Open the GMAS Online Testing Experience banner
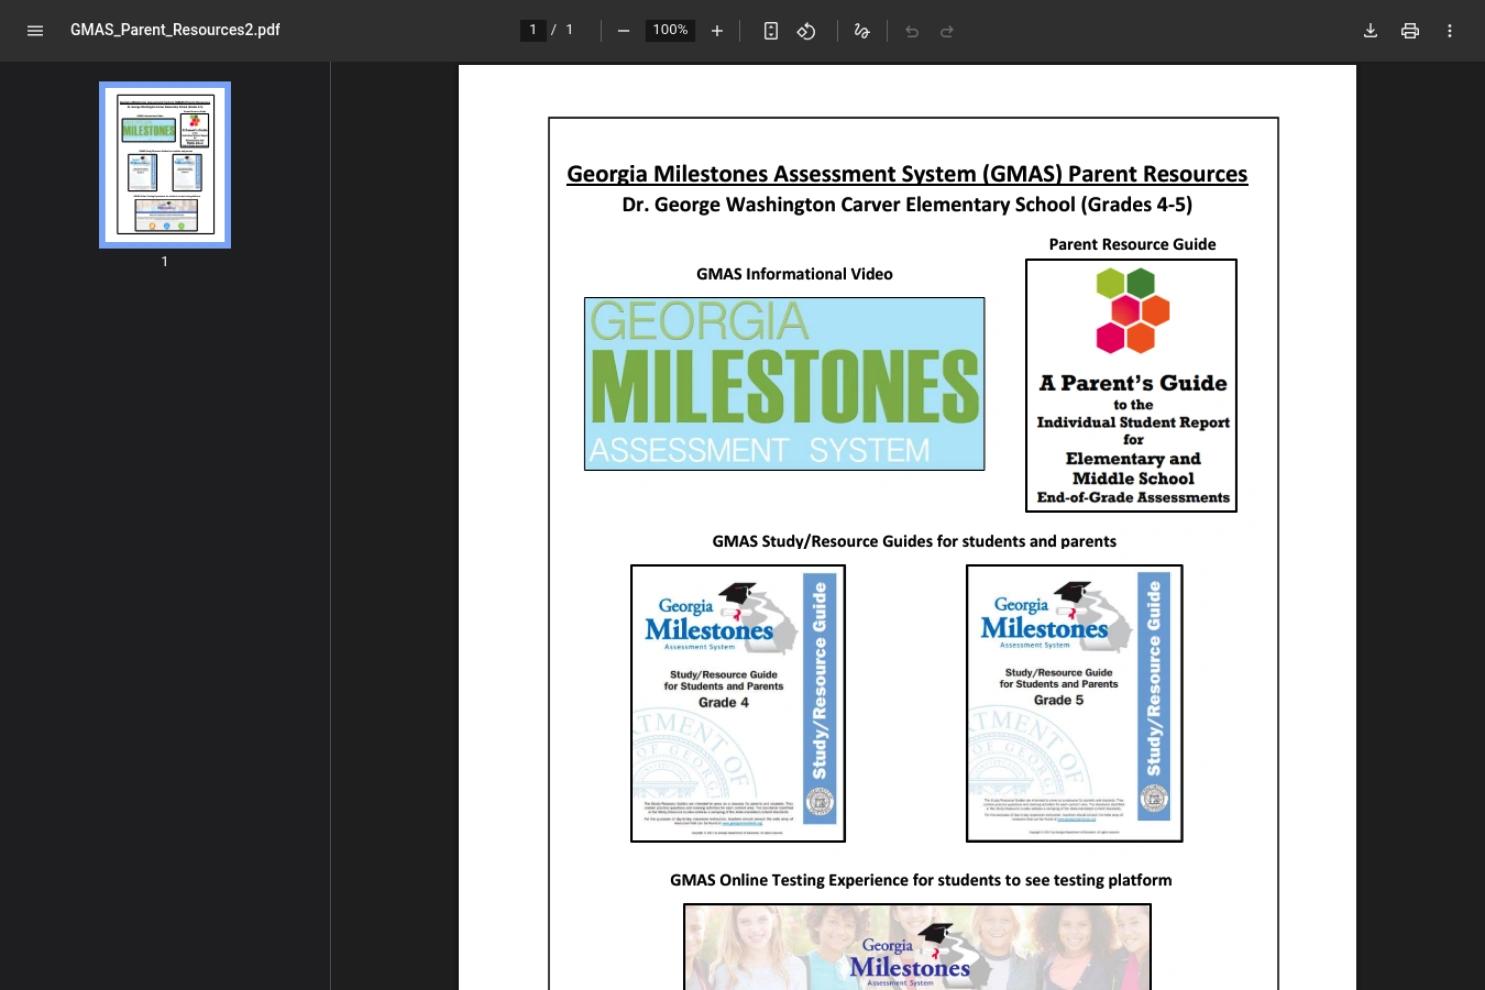 pyautogui.click(x=917, y=946)
